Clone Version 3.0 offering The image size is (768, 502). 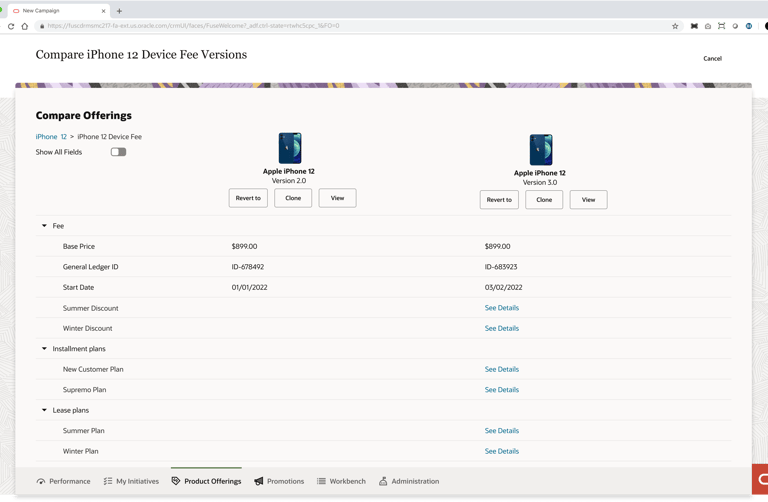[x=544, y=200]
